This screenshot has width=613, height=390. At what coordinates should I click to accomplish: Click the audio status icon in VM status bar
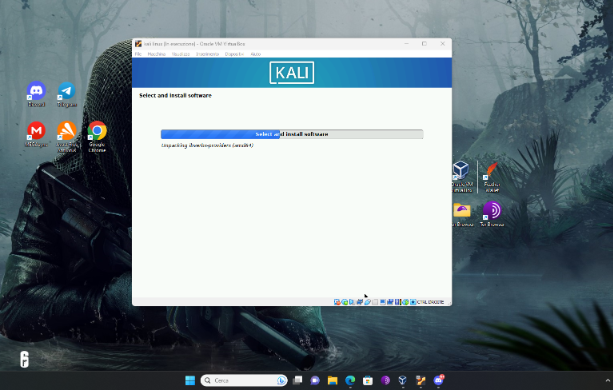[x=351, y=302]
